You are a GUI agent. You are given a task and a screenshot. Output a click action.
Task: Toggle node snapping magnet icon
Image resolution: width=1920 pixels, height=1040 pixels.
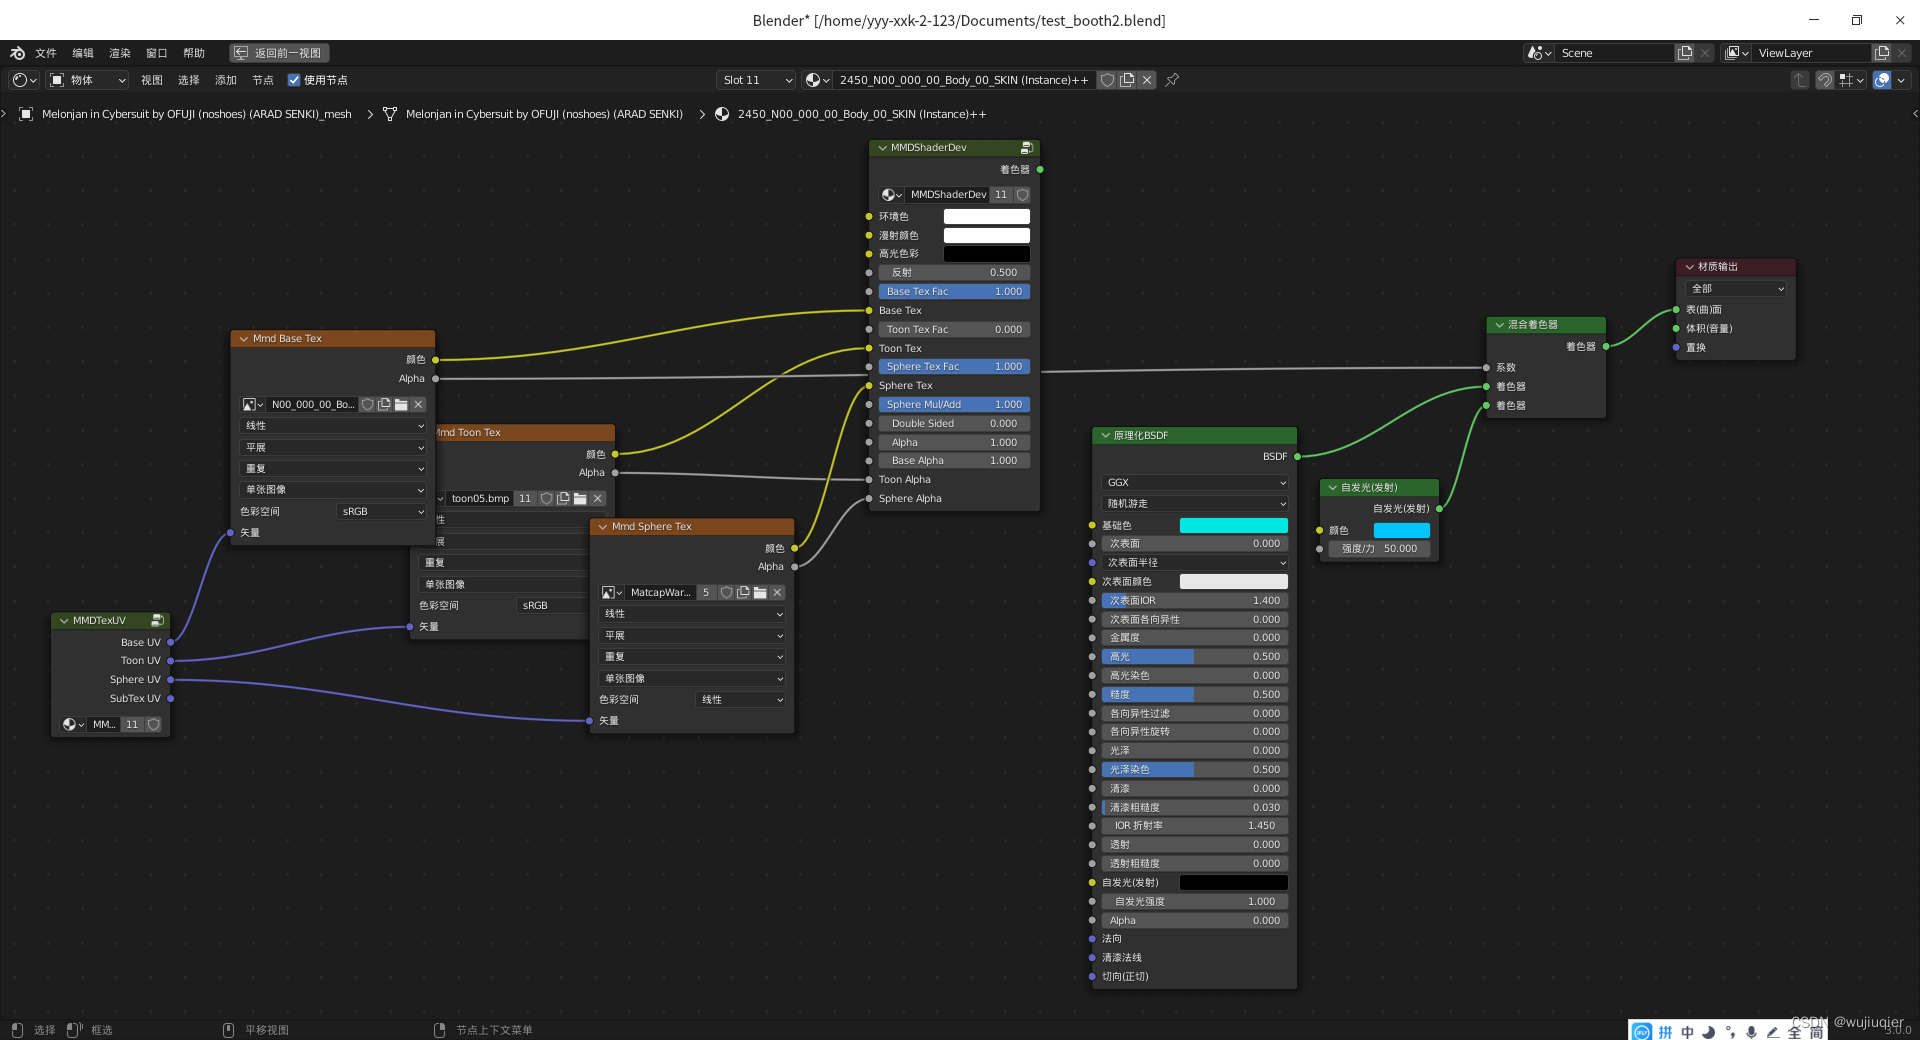pos(1825,80)
